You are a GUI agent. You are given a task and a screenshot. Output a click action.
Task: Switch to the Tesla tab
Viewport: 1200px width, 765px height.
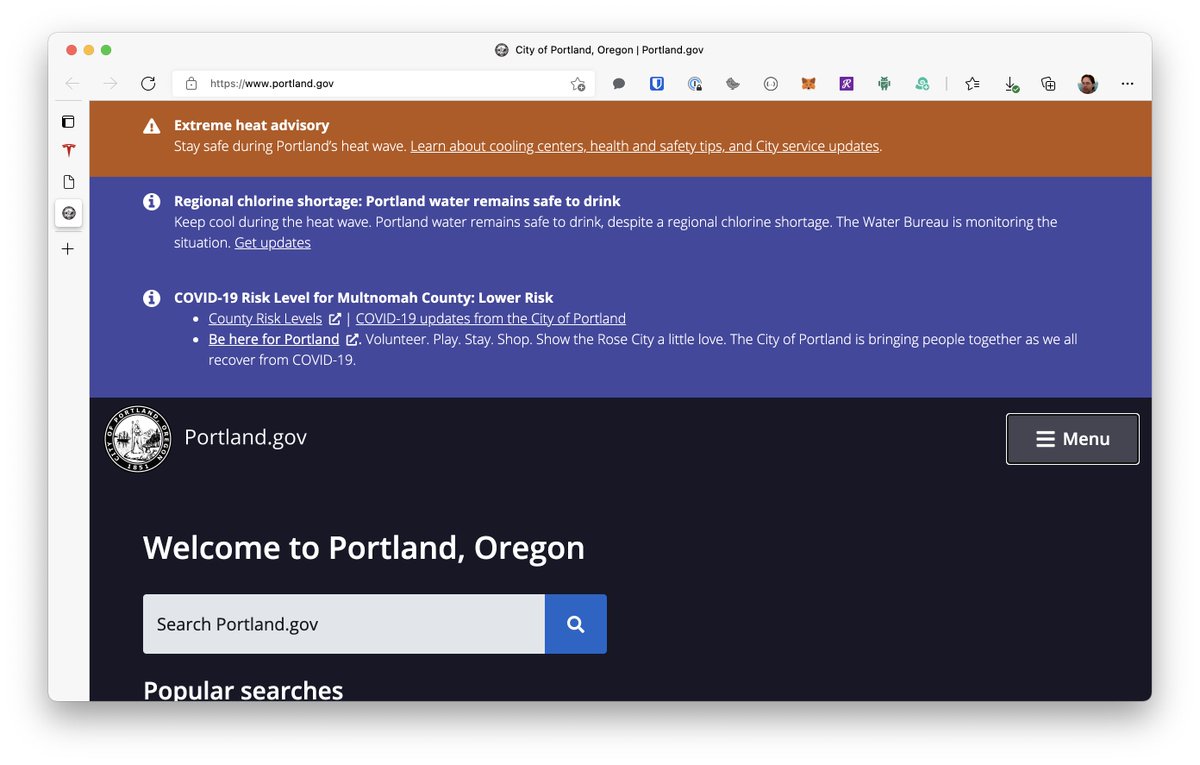[x=68, y=151]
